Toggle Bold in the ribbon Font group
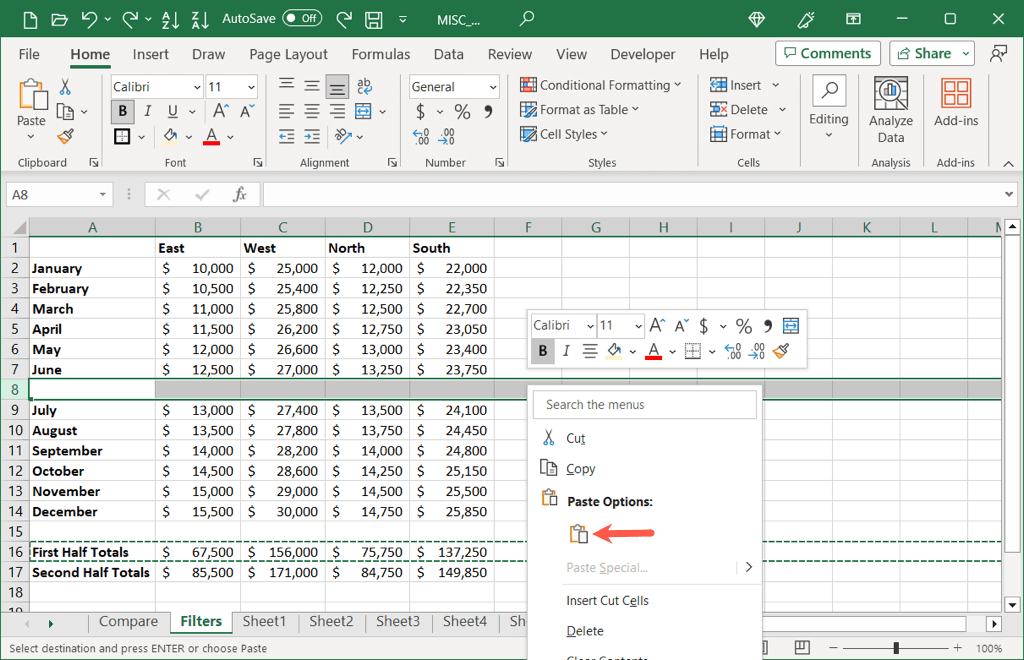The image size is (1024, 660). [123, 112]
